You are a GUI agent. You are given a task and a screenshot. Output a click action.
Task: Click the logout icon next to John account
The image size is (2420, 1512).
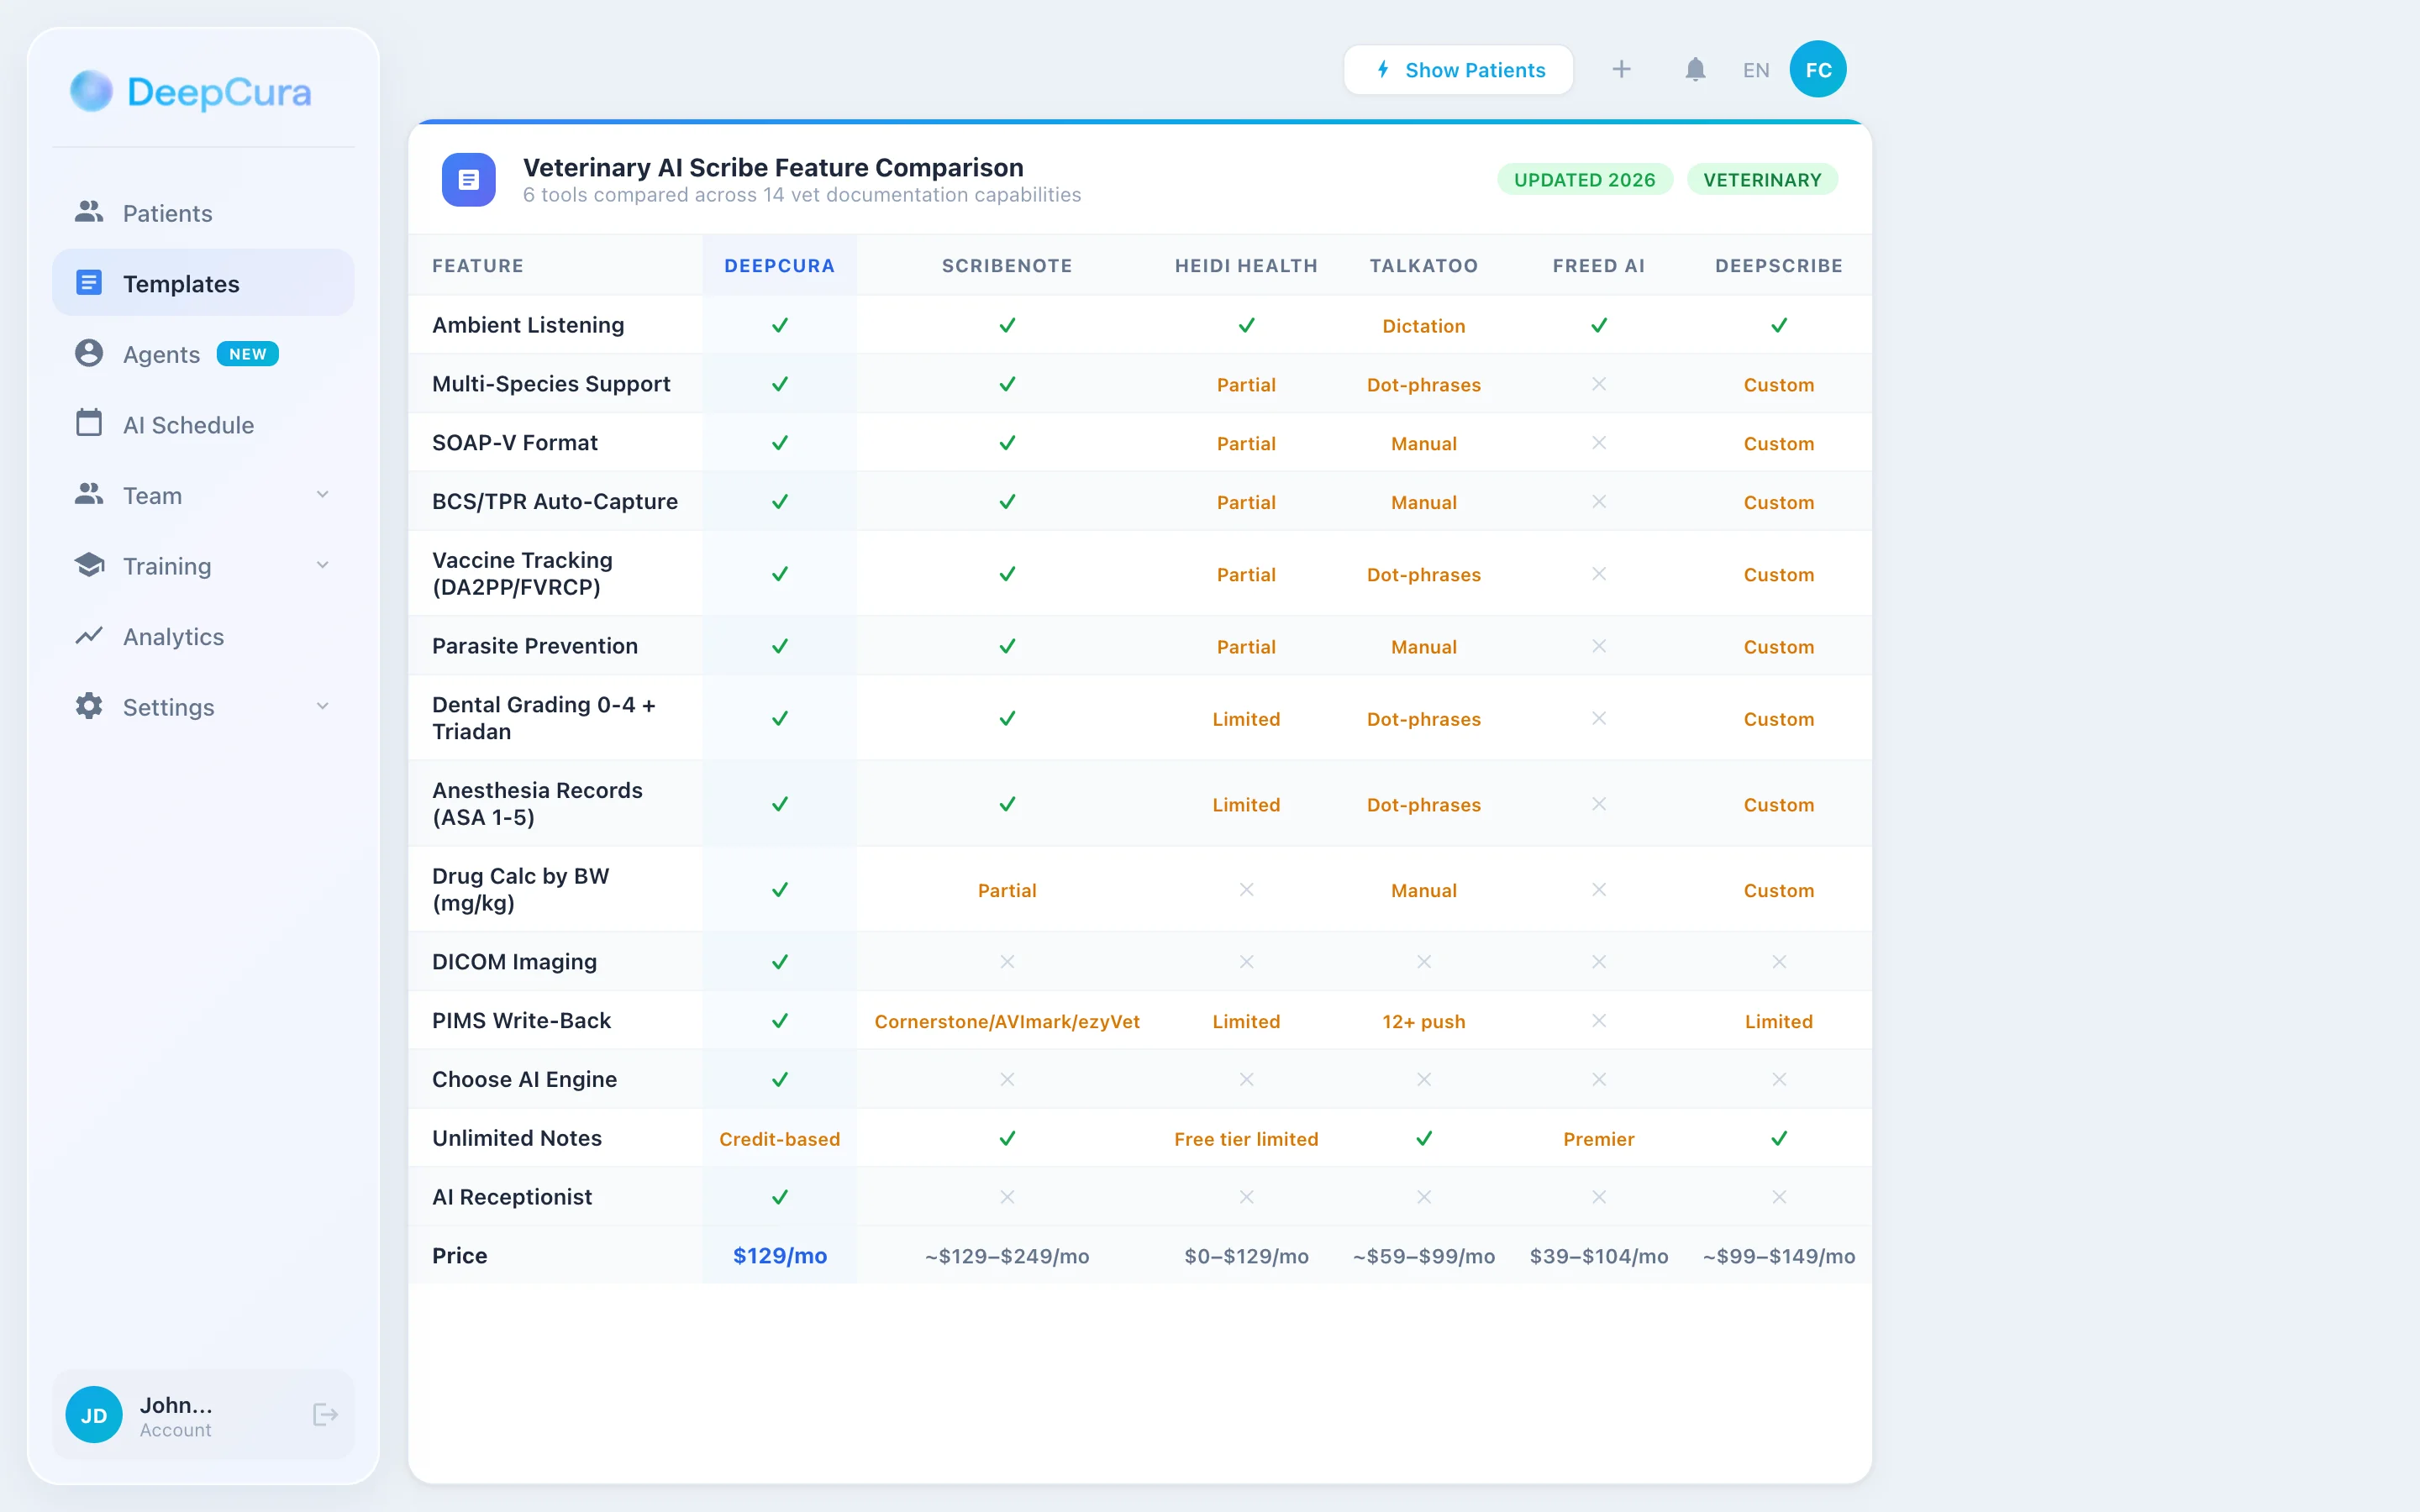pos(325,1414)
